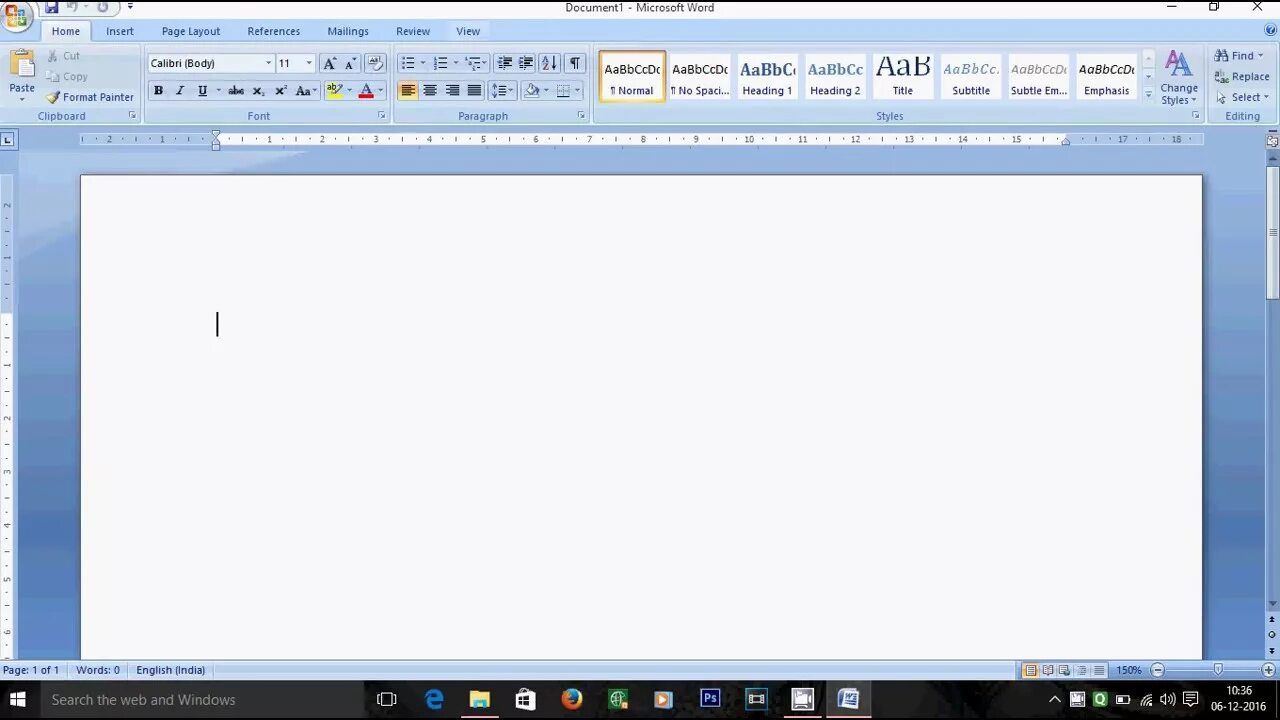1280x720 pixels.
Task: Open the Calibri (Body) font dropdown
Action: tap(268, 63)
